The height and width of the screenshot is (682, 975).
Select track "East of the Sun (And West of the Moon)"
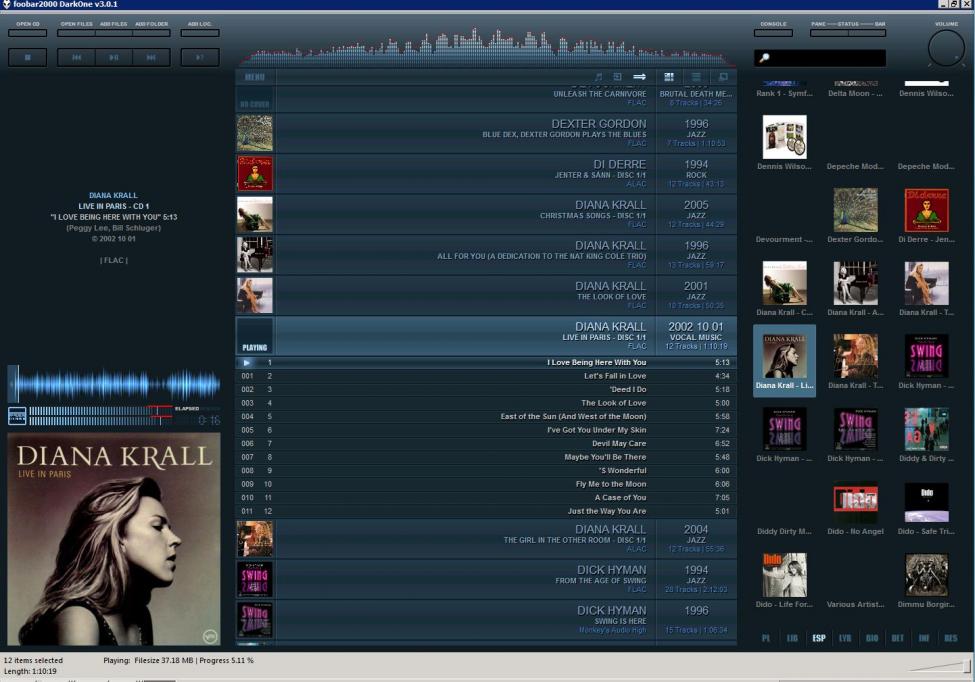click(x=486, y=417)
